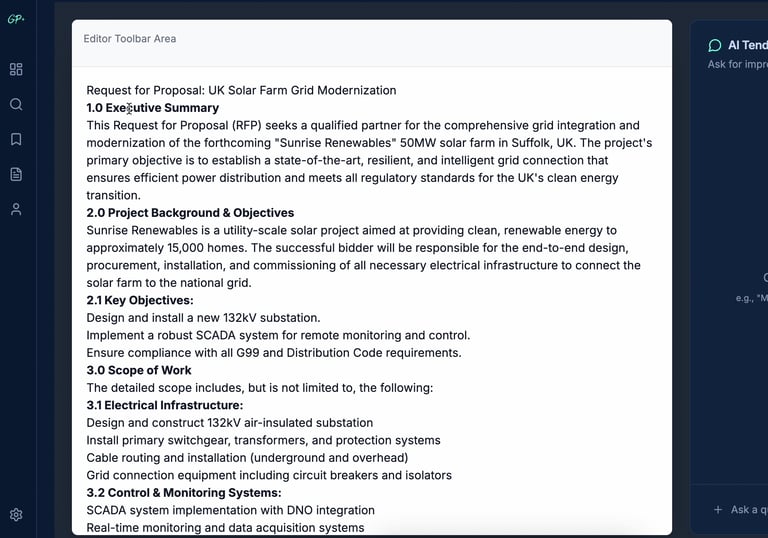The image size is (768, 538).
Task: Click the line about the robust SCADA system
Action: [278, 335]
